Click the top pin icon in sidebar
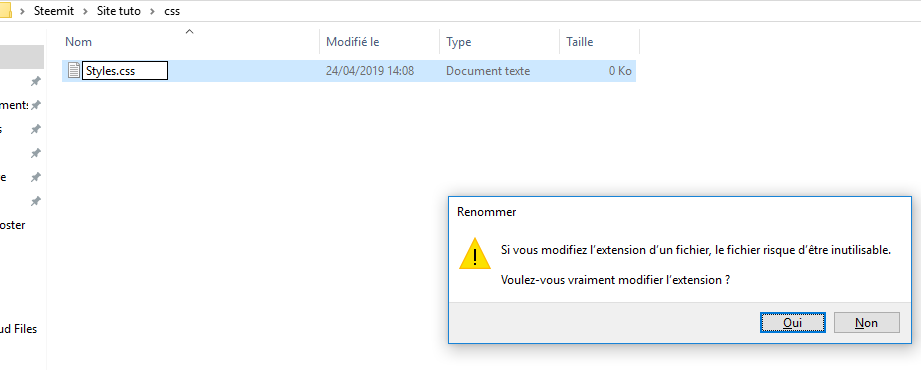The height and width of the screenshot is (370, 921). (36, 81)
